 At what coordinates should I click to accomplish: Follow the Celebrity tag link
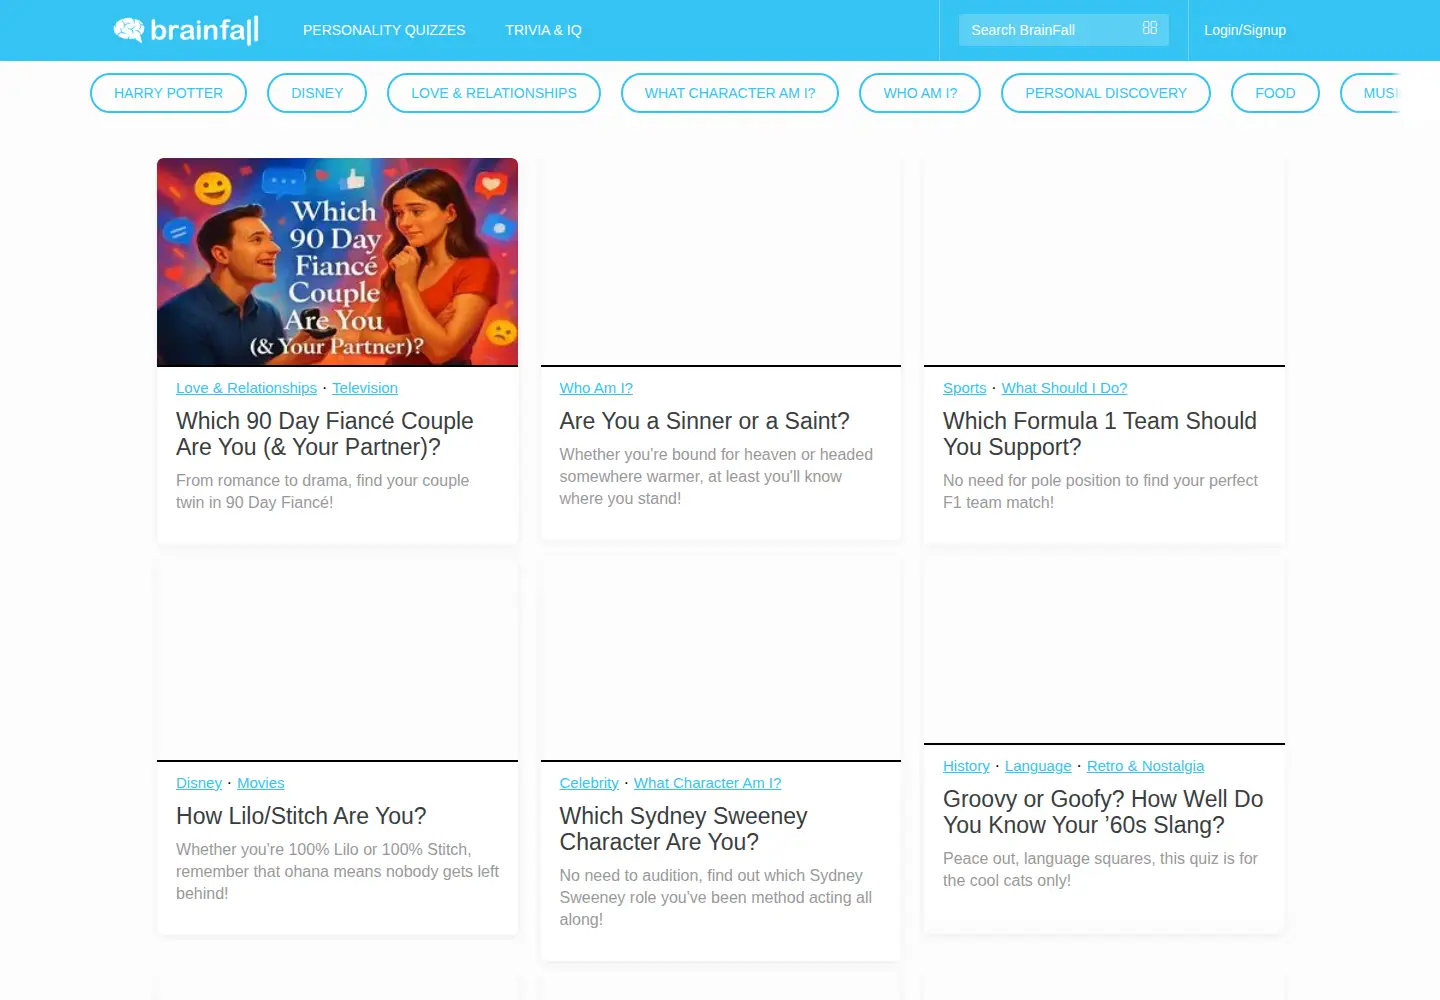coord(589,783)
